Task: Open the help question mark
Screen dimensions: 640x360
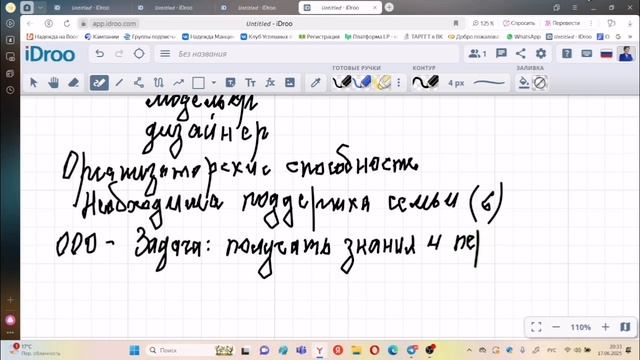Action: (x=567, y=53)
